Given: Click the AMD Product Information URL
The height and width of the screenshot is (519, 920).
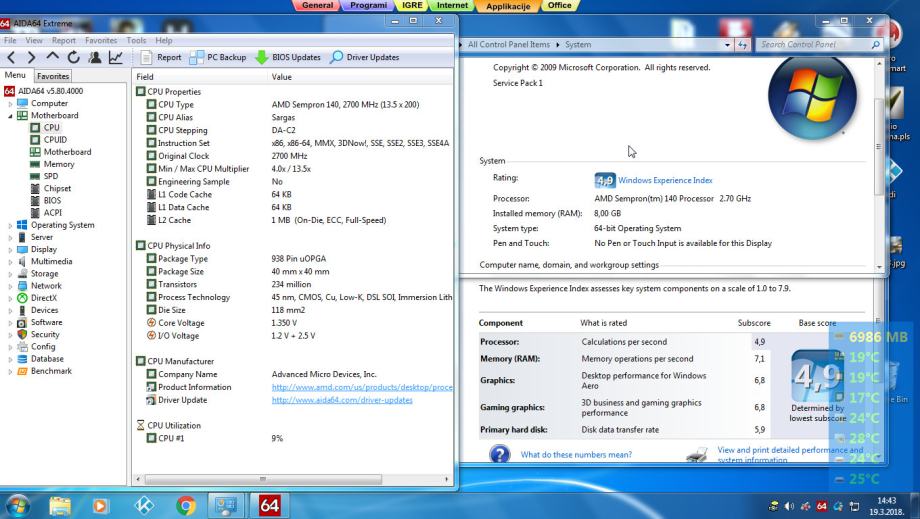Looking at the screenshot, I should tap(362, 387).
